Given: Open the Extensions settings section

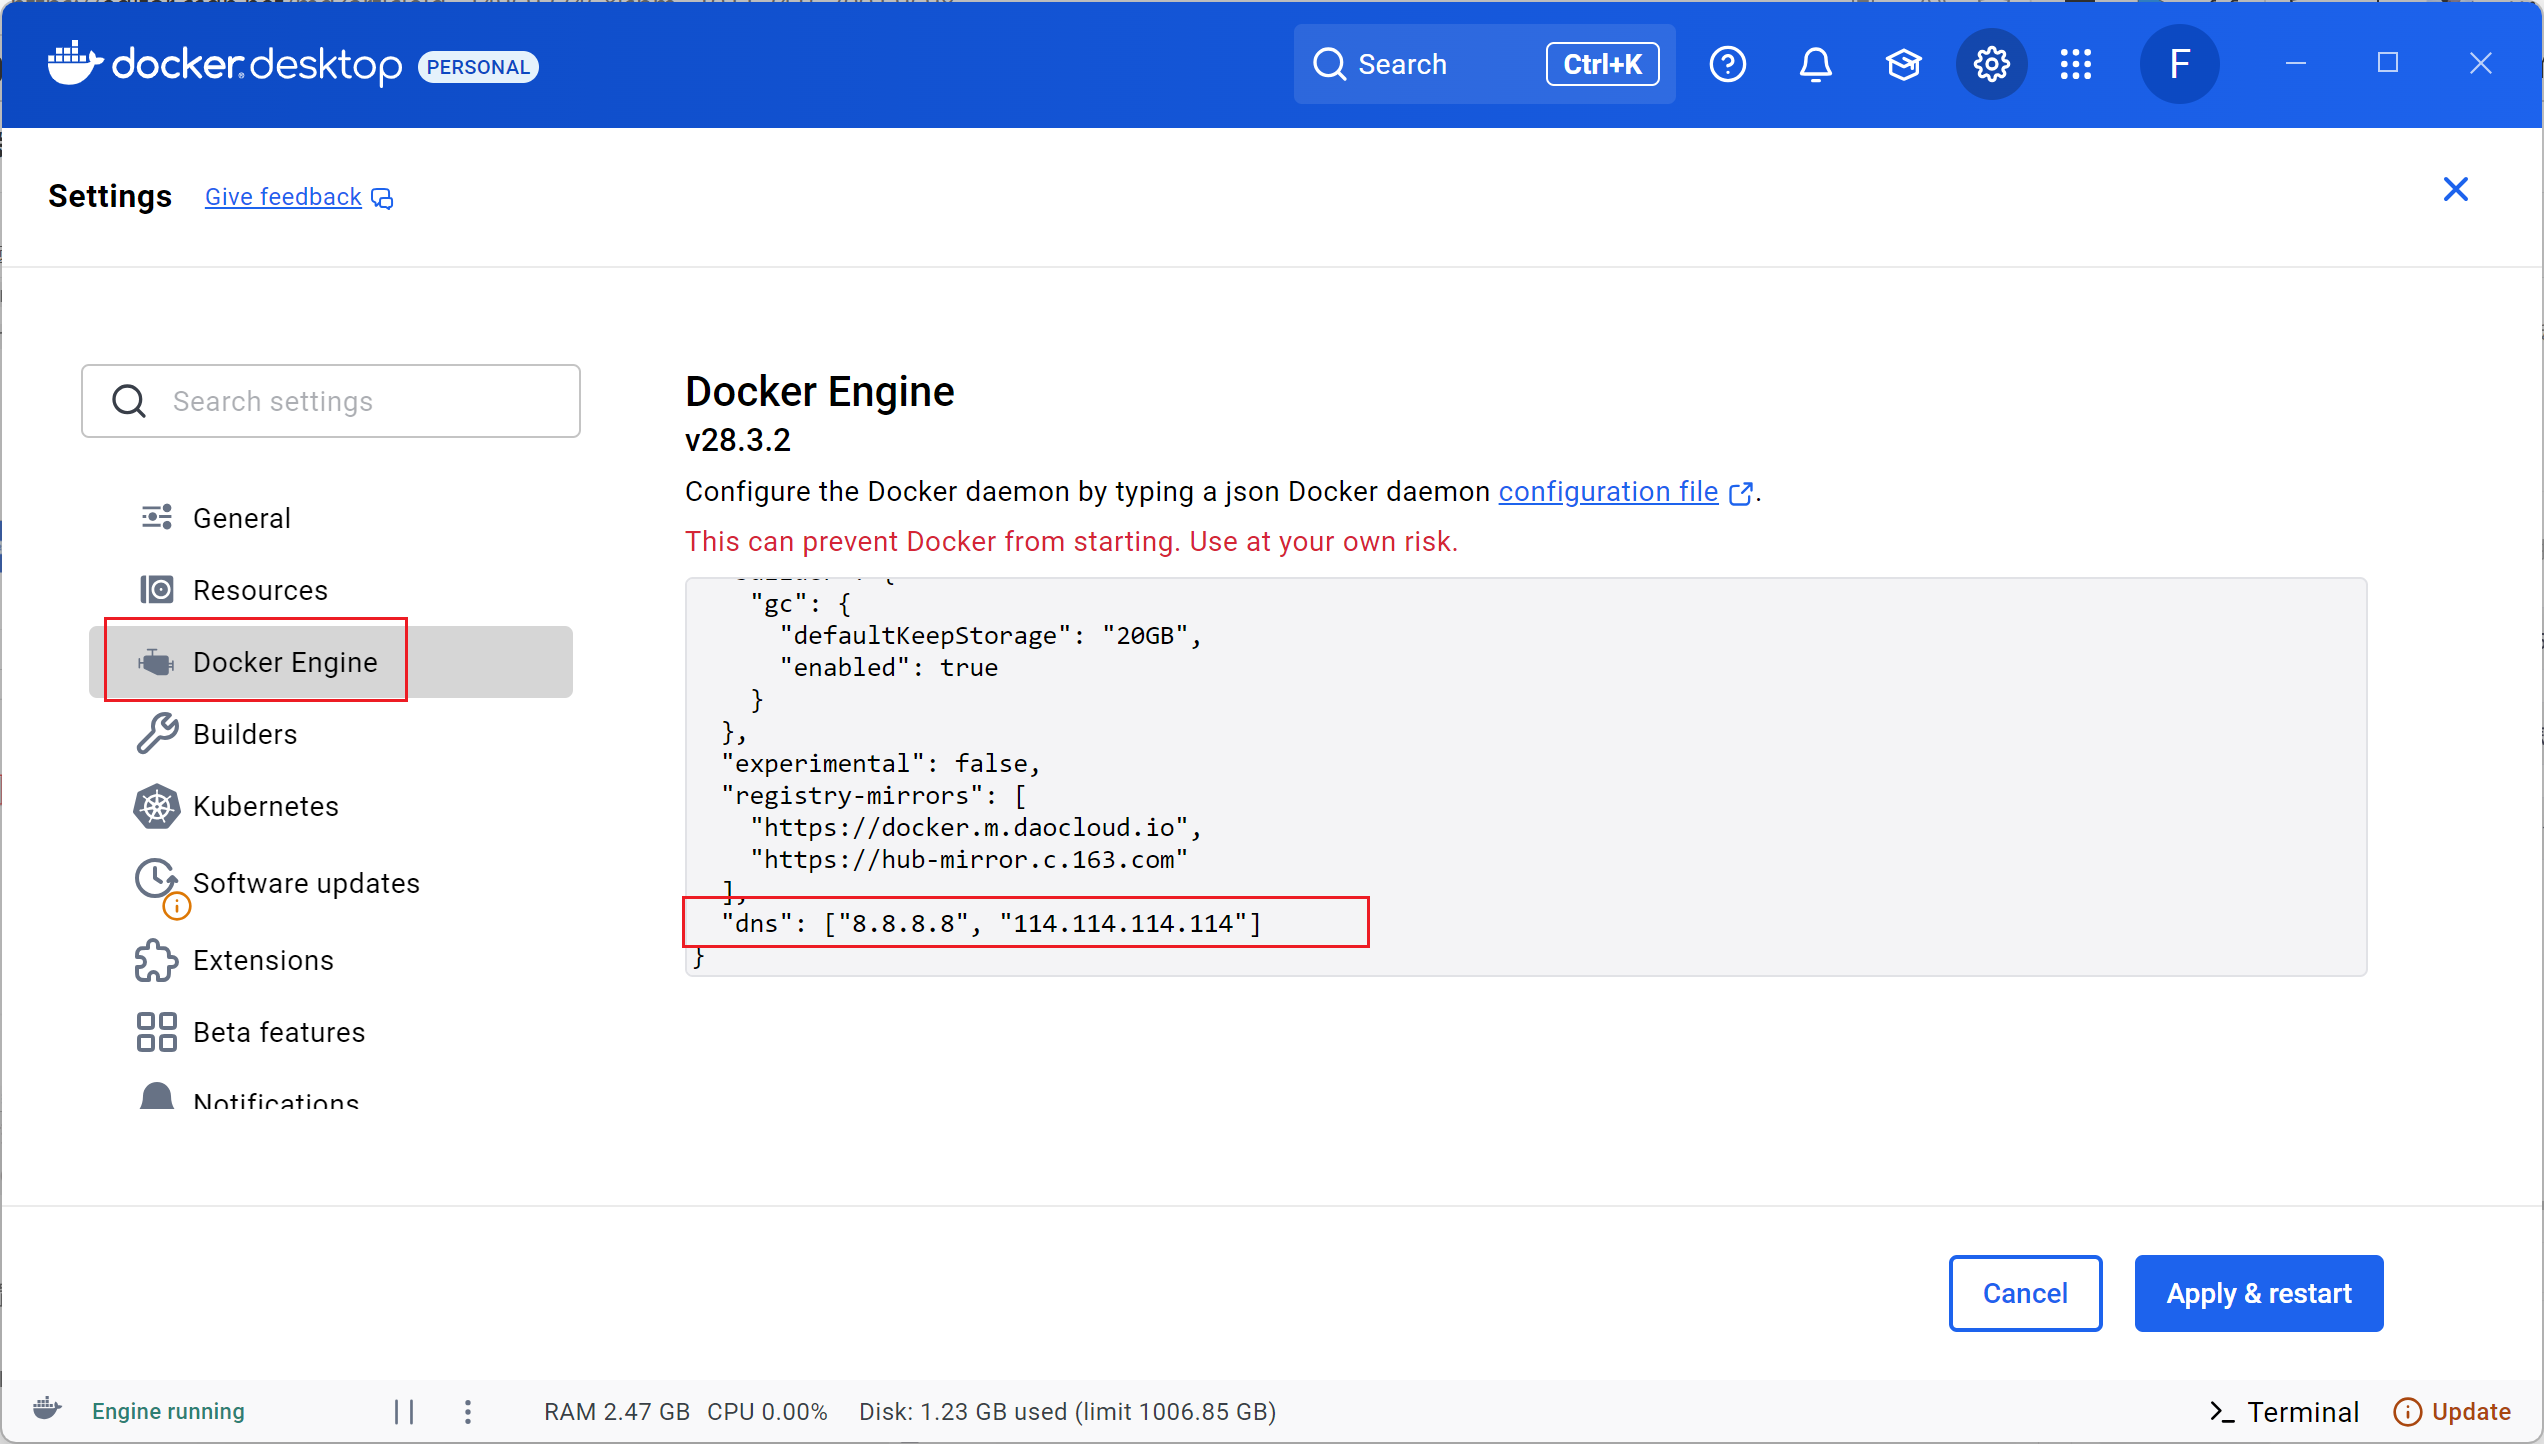Looking at the screenshot, I should coord(330,960).
